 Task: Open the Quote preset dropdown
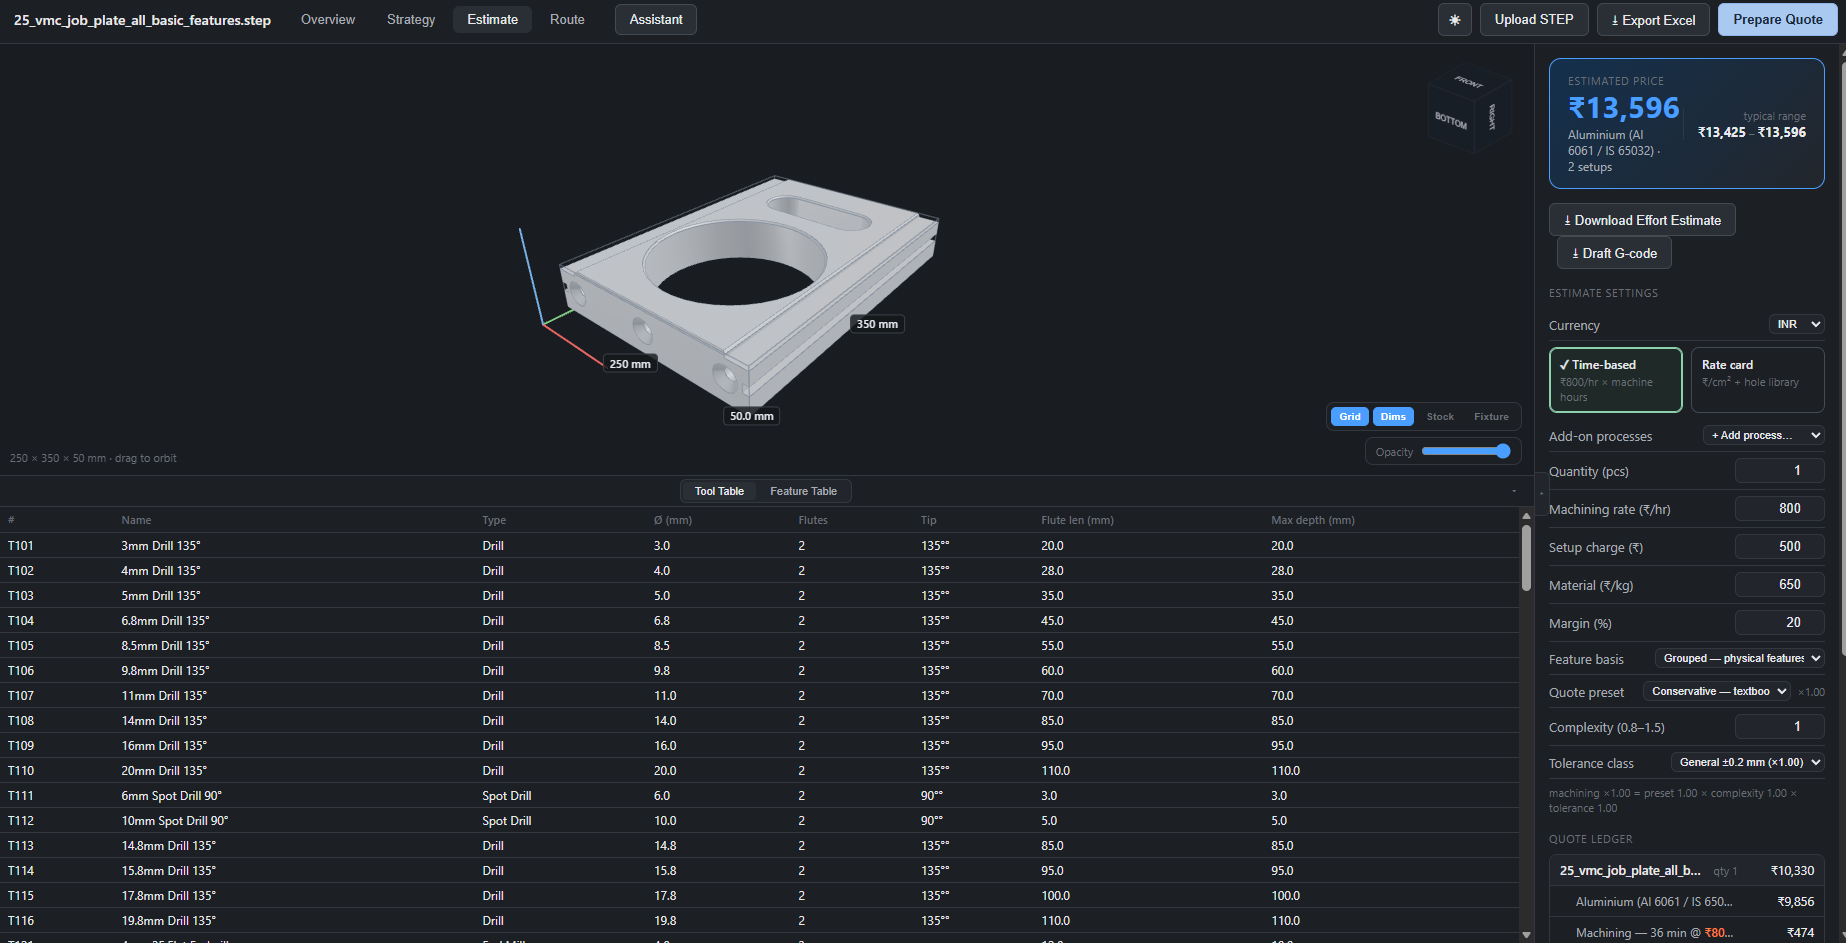1717,691
